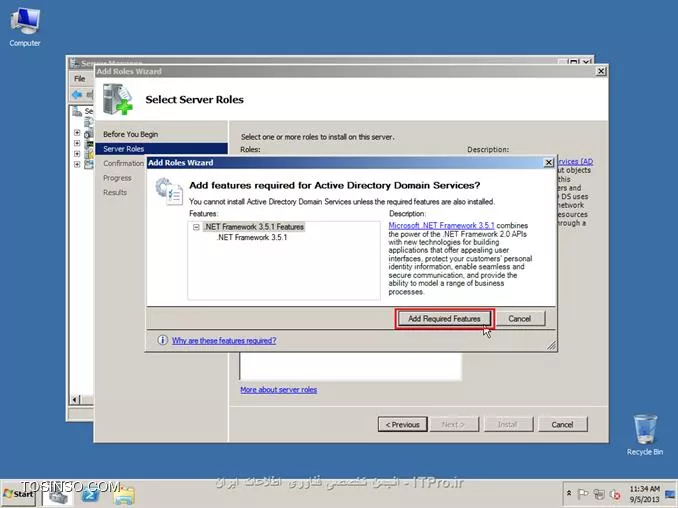Expand the Diagnostics node in Server Manager tree
The height and width of the screenshot is (508, 678).
[x=77, y=143]
